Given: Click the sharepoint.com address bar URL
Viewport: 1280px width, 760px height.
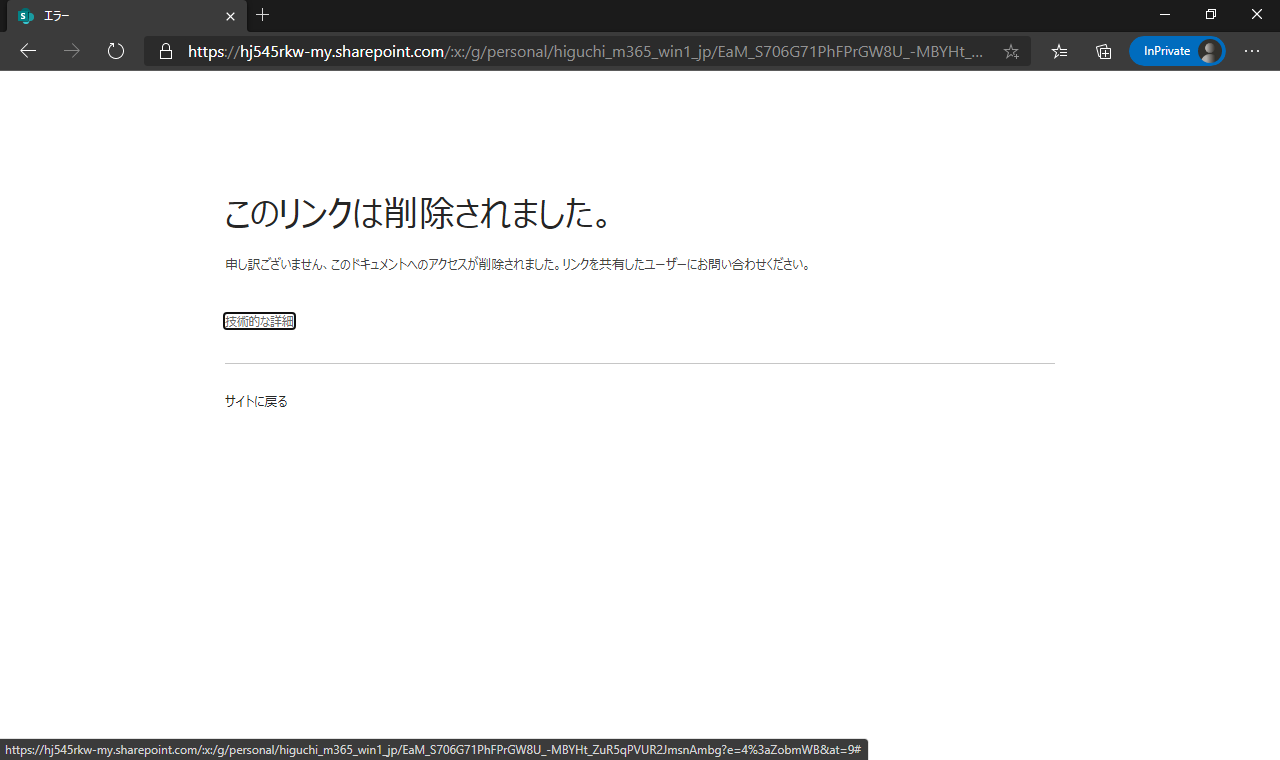Looking at the screenshot, I should pyautogui.click(x=585, y=51).
